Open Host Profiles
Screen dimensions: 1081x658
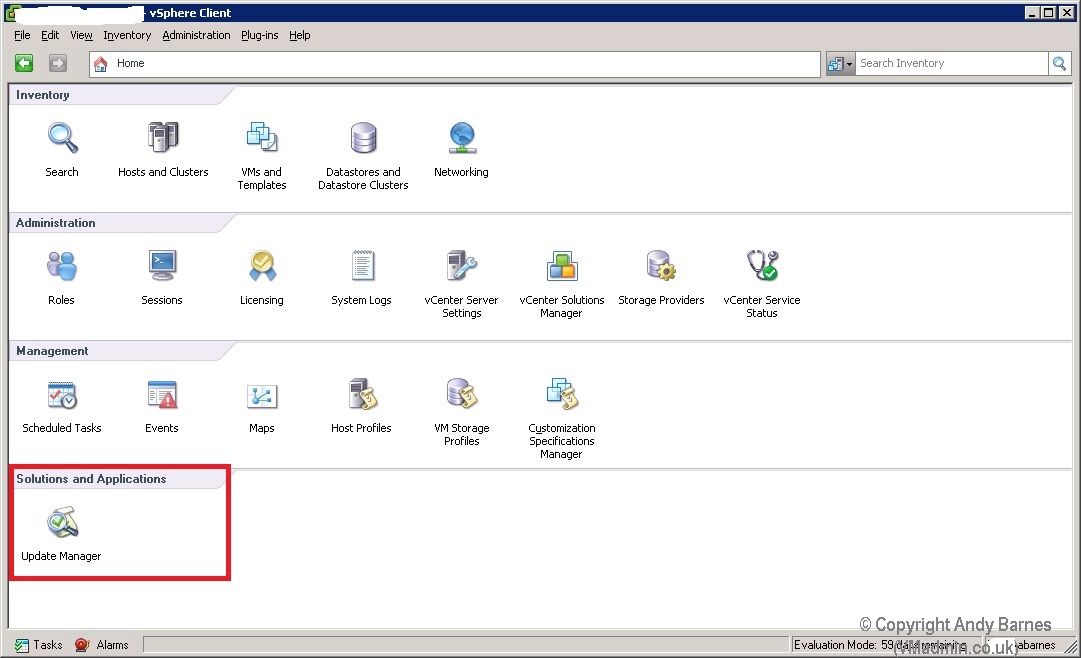(361, 395)
